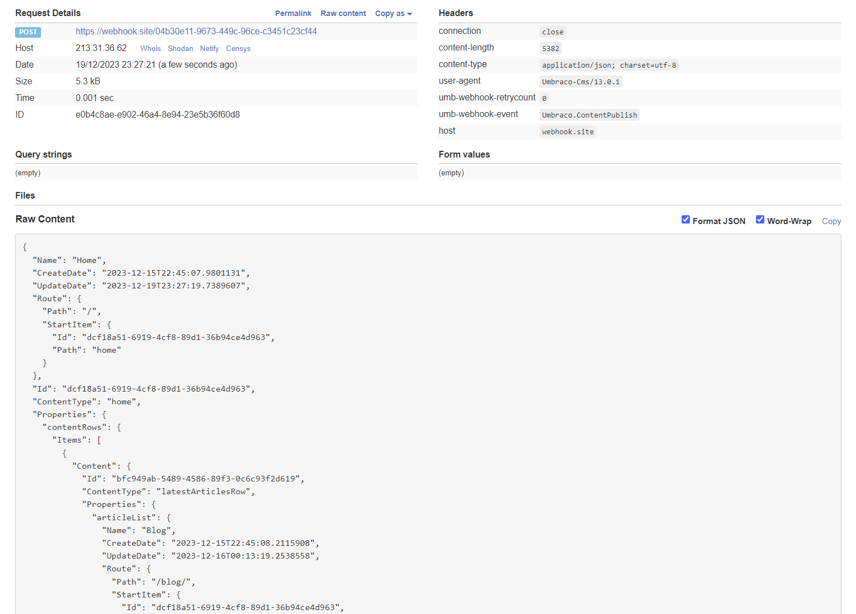Open the Permalink link

tap(293, 14)
